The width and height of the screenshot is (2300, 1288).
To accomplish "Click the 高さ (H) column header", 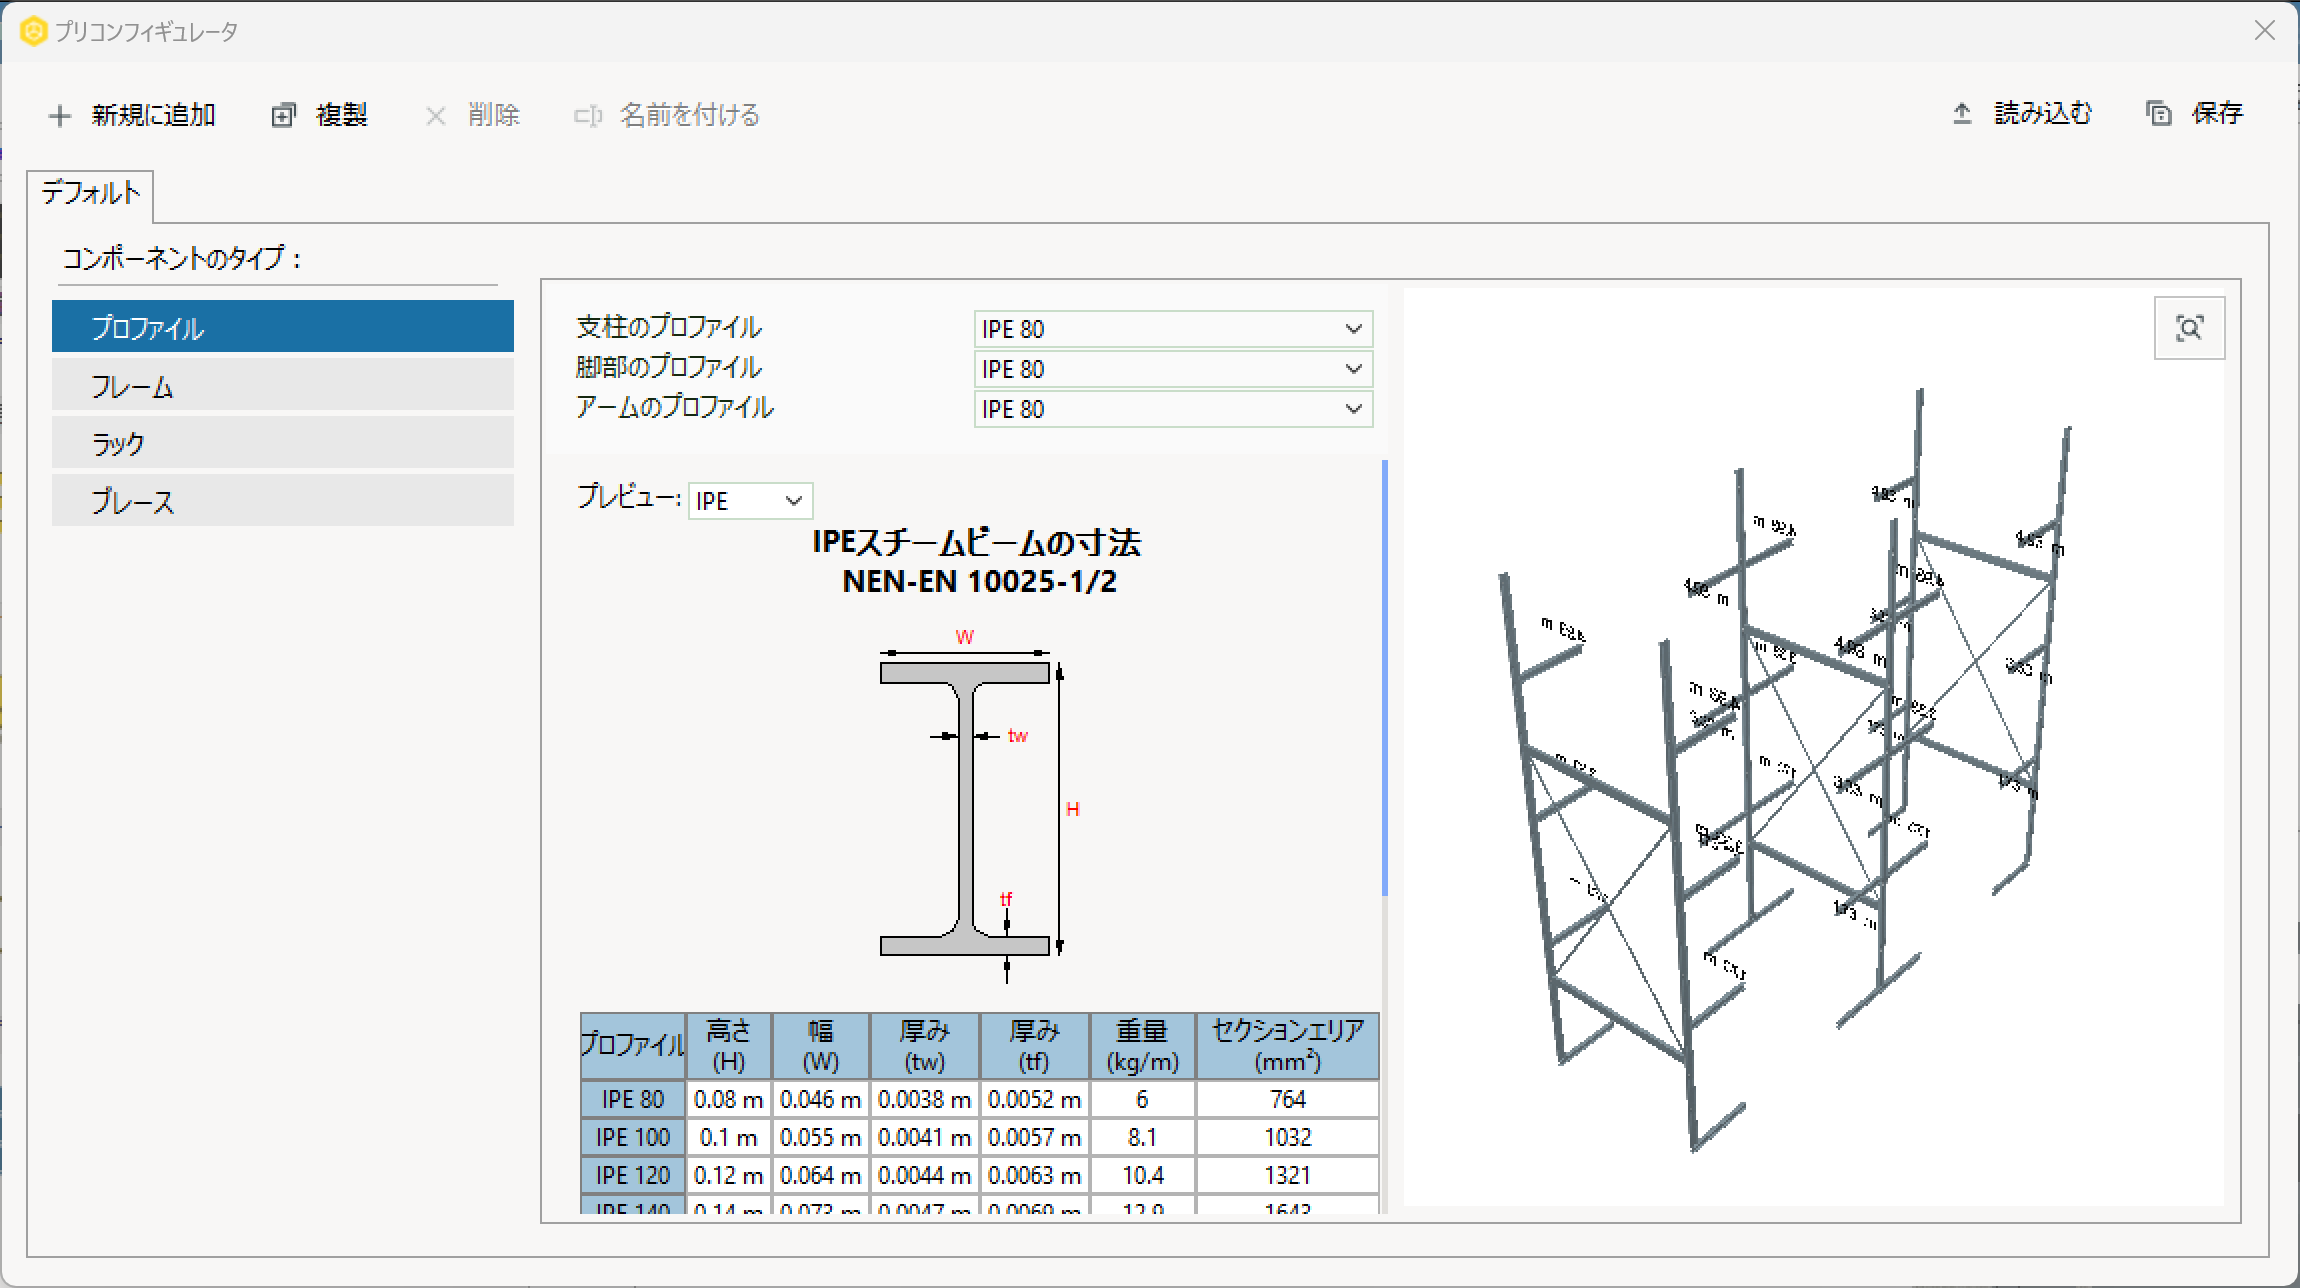I will 729,1046.
